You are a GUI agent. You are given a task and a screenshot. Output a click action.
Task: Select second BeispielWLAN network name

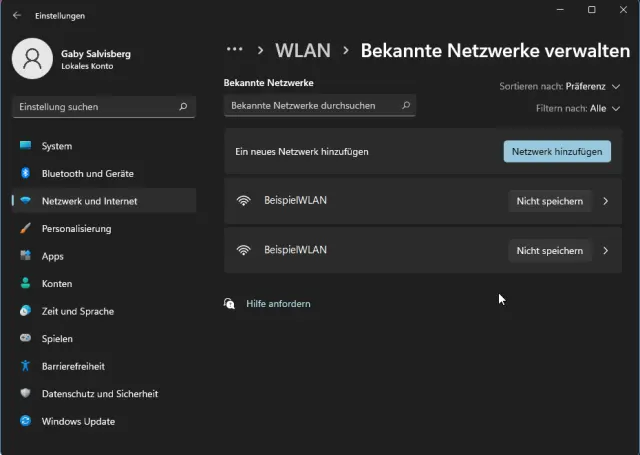(295, 250)
